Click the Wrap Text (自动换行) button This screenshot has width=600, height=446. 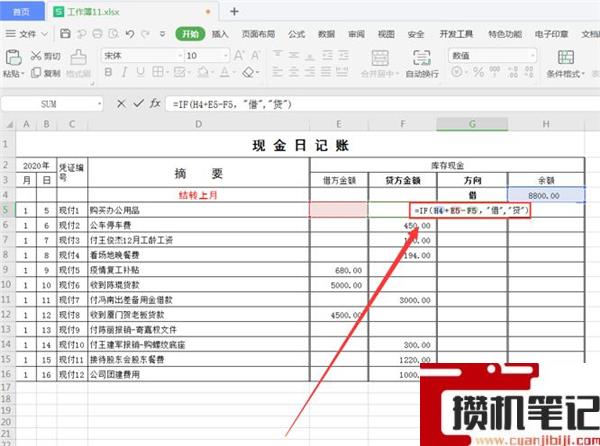(x=422, y=63)
